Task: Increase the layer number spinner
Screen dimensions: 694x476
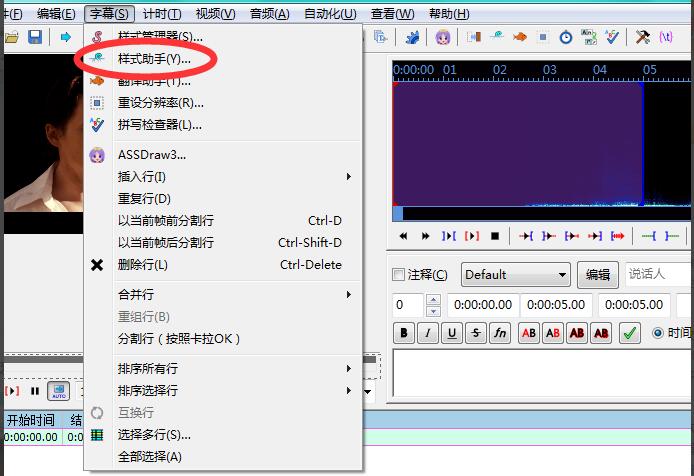Action: click(x=433, y=300)
